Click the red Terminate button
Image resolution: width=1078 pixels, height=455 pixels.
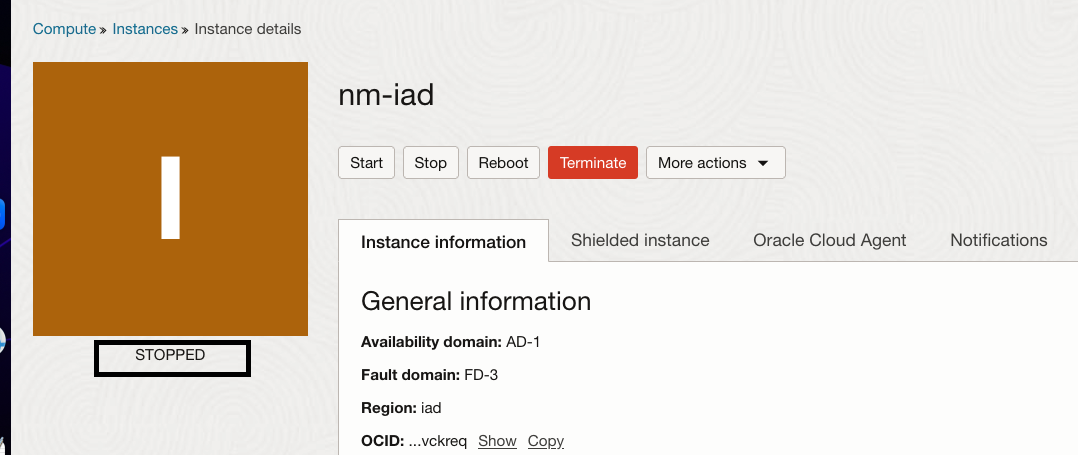pos(592,163)
